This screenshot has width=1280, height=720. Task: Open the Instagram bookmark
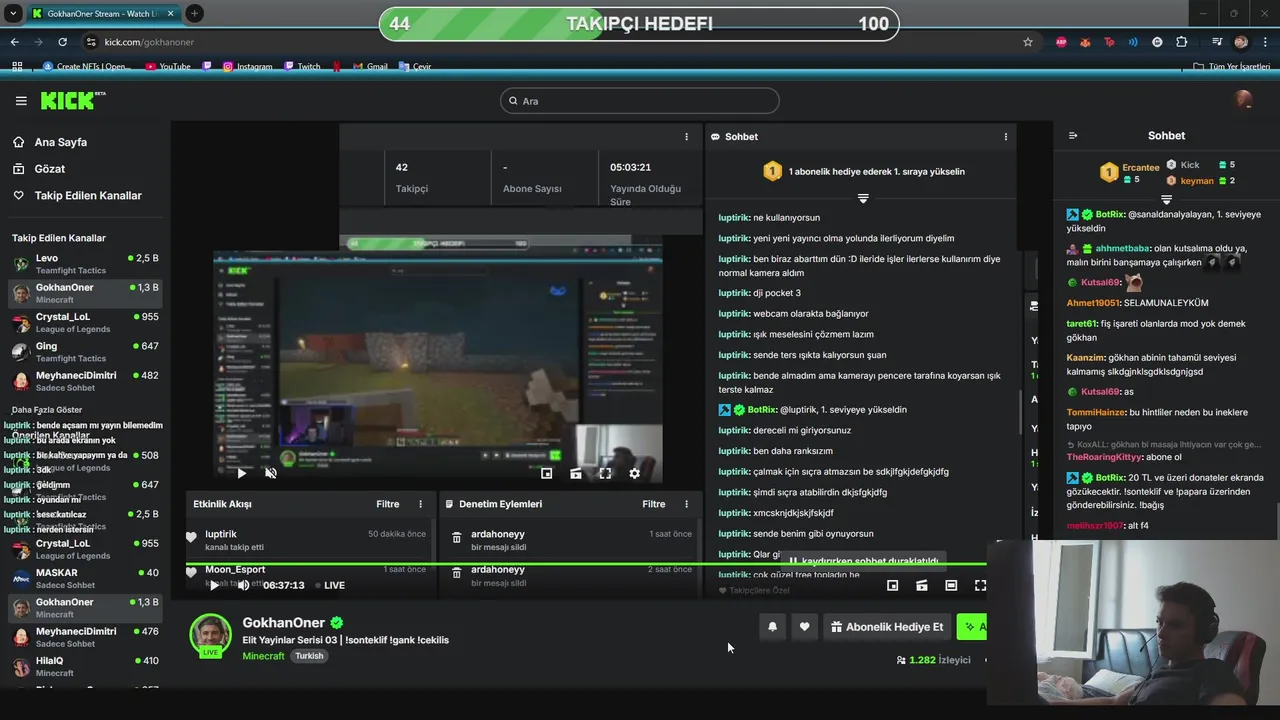pos(247,66)
